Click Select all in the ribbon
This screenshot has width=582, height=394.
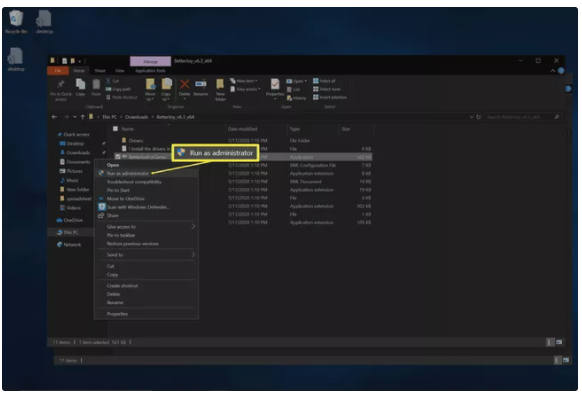coord(324,81)
